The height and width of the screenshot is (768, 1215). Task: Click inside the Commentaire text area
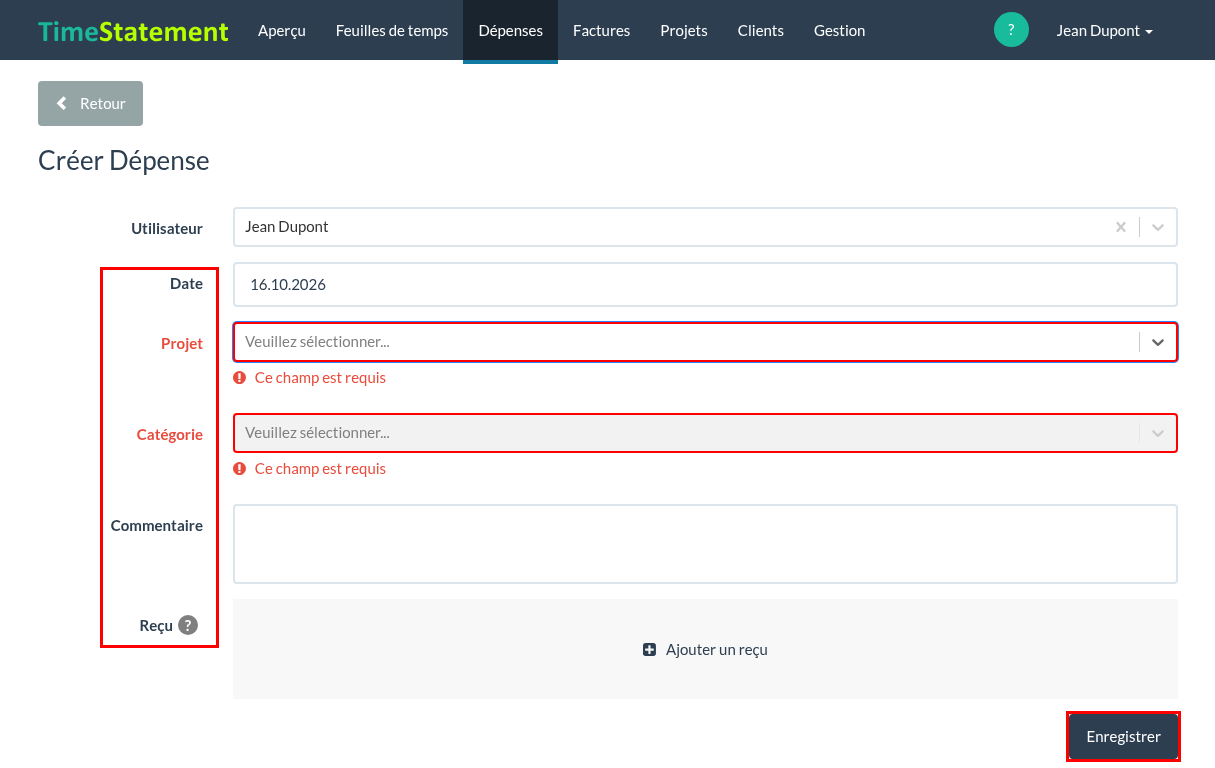705,544
